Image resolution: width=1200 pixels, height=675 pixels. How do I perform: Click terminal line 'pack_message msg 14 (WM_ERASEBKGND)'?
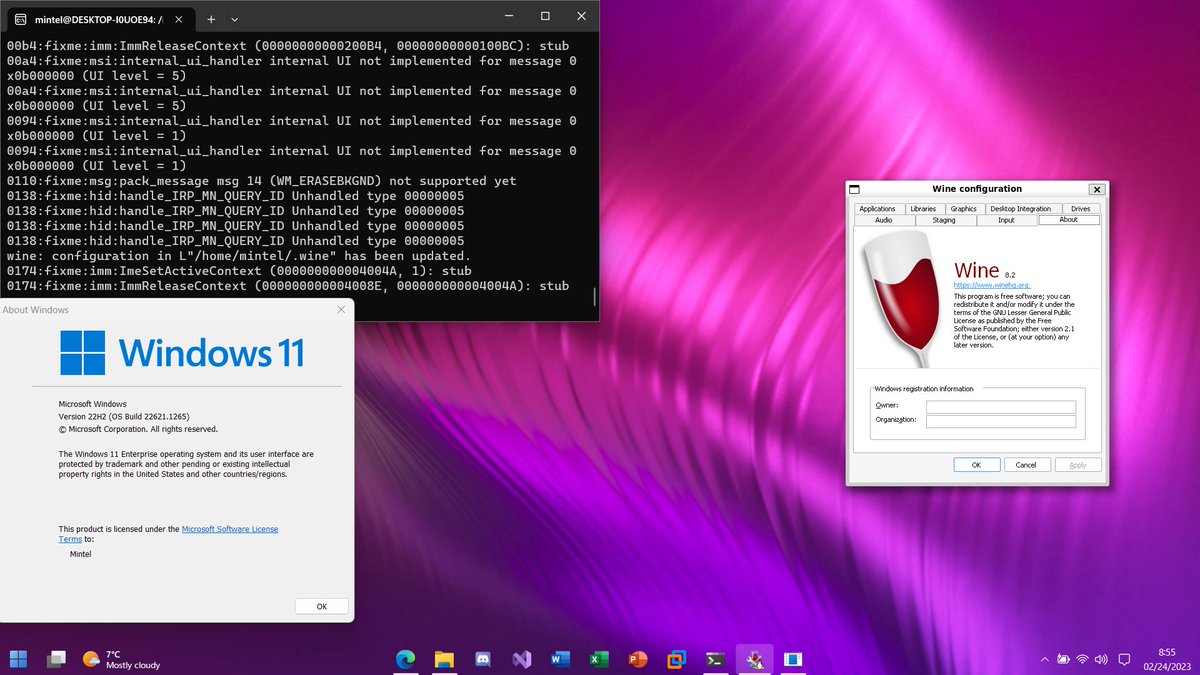[262, 181]
